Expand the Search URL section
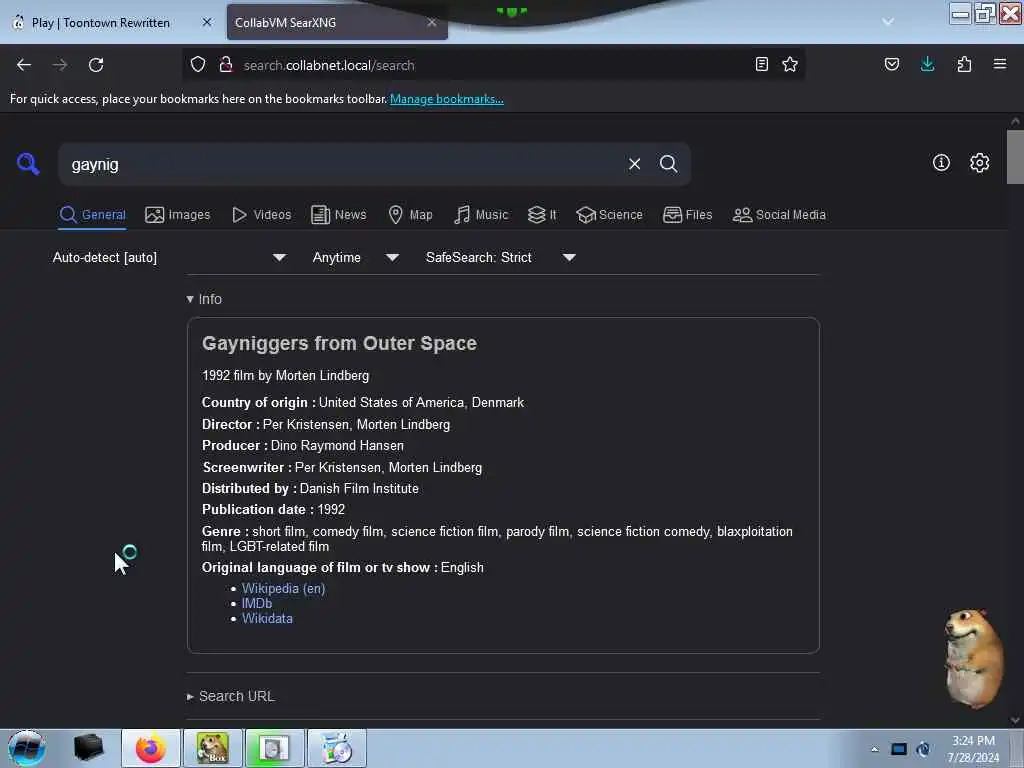The image size is (1024, 768). (231, 696)
